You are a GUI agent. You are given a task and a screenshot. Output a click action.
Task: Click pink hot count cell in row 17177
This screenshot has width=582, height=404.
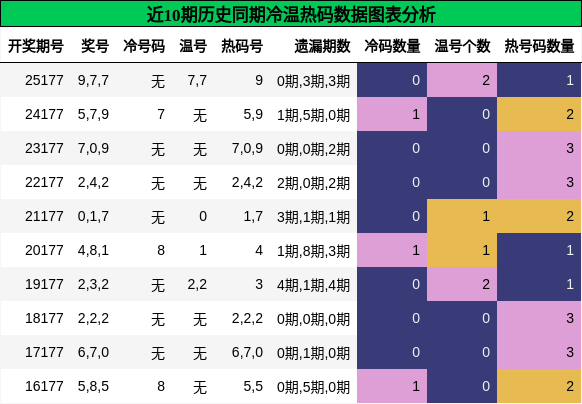[539, 352]
